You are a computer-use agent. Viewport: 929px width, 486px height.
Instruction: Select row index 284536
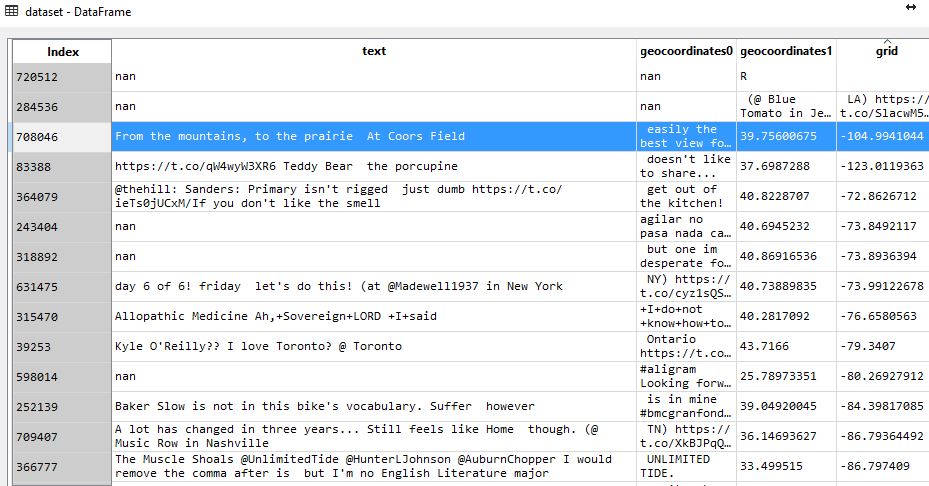point(62,107)
